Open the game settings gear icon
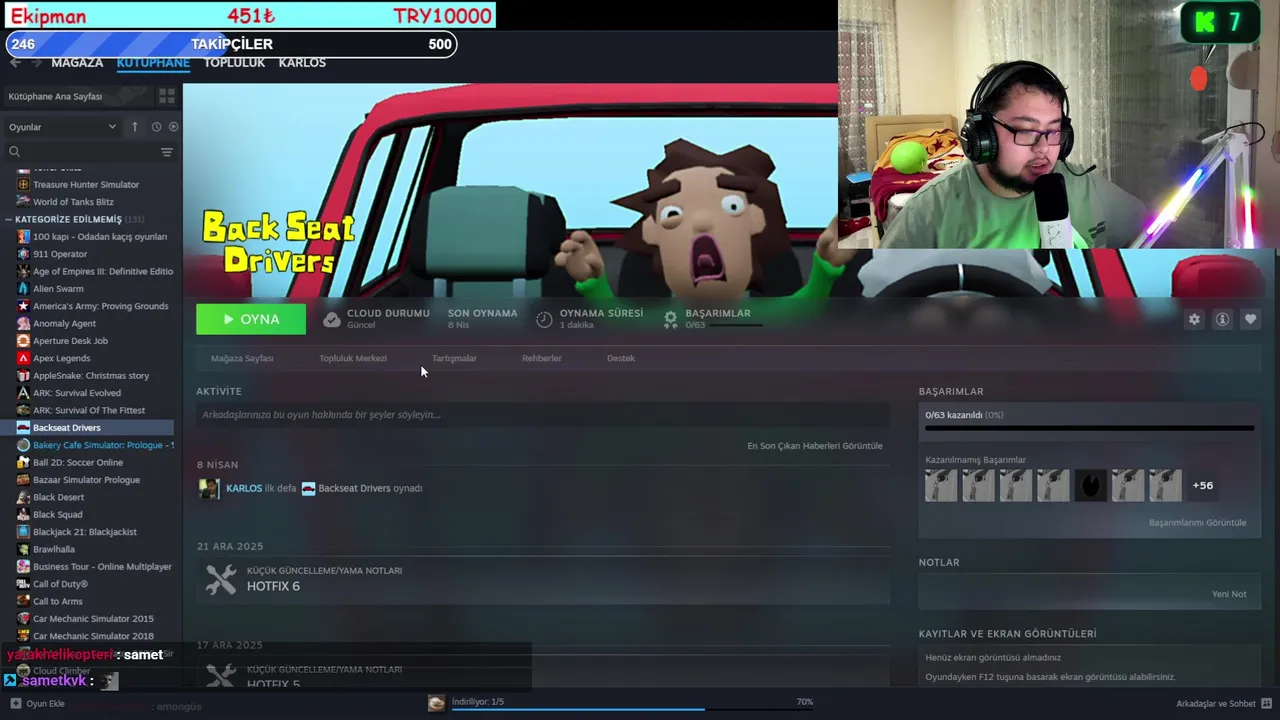The width and height of the screenshot is (1280, 720). point(1194,319)
